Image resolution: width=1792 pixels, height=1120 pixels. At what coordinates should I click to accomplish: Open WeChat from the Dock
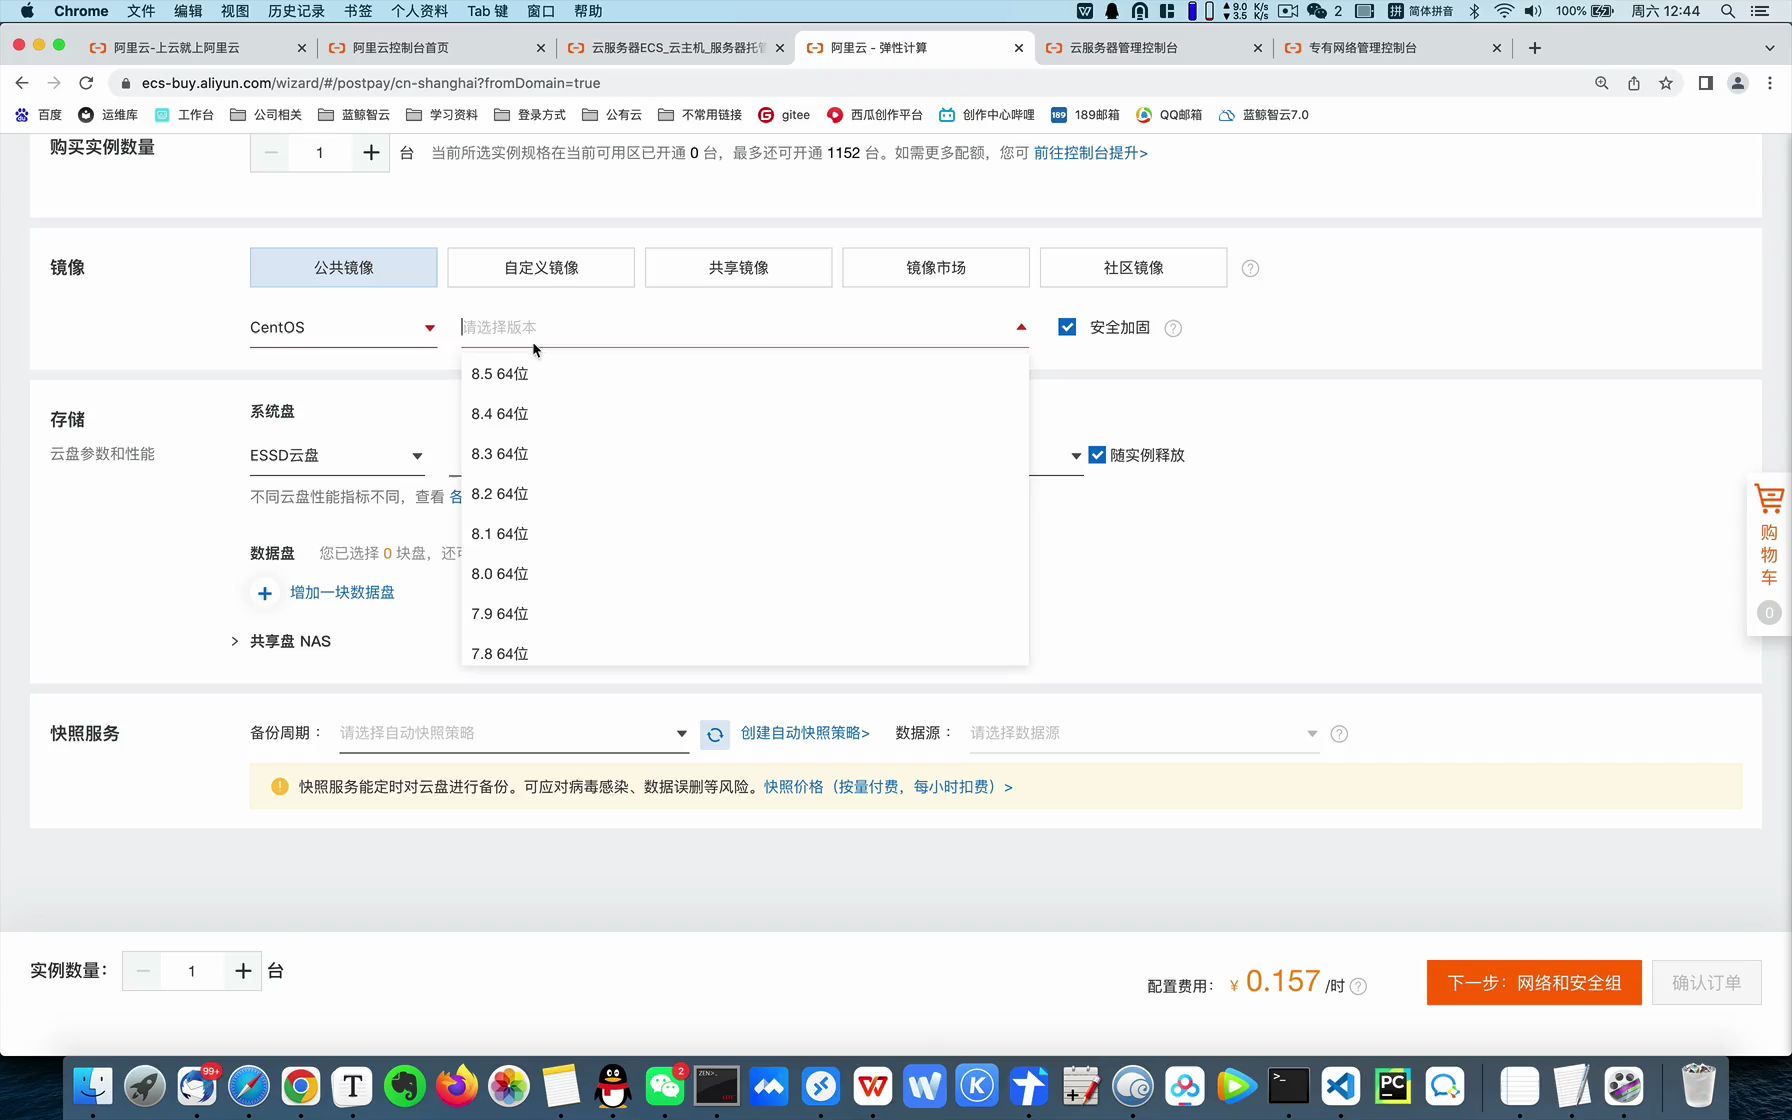coord(665,1086)
